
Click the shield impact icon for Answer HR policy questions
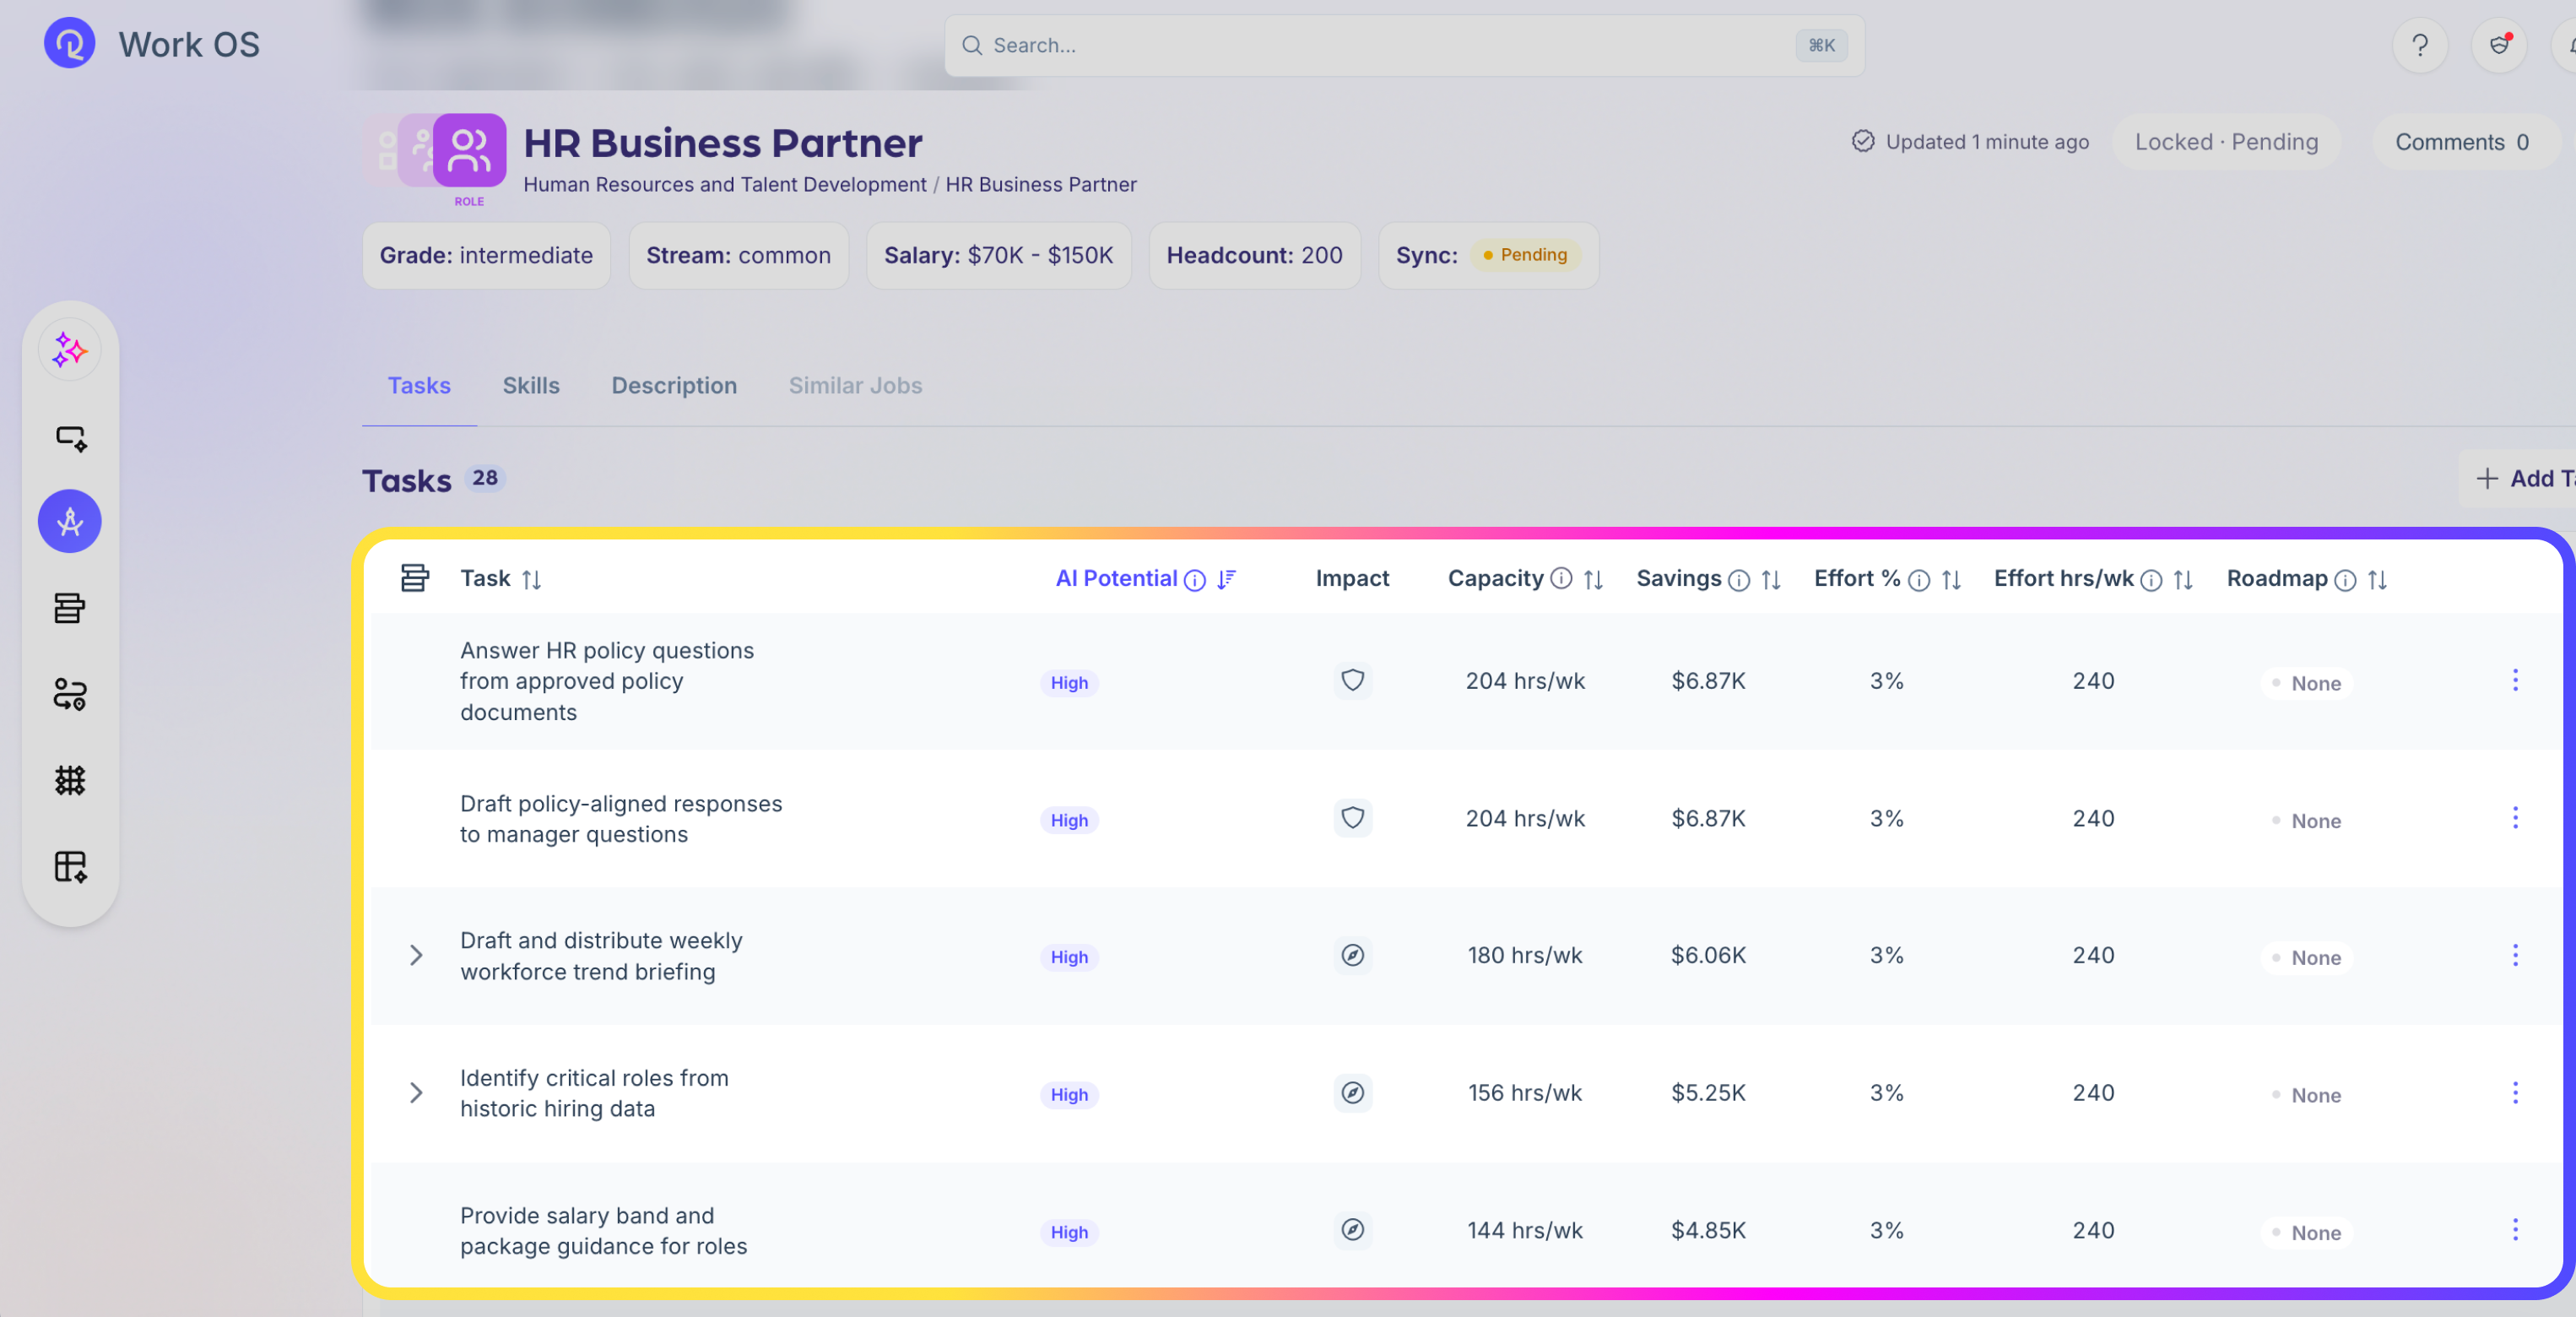point(1352,680)
